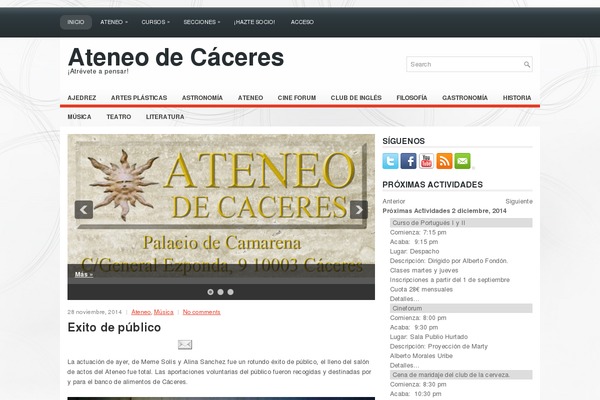Click the '¡Atrévete a pensar!' tagline
Screen dimensions: 600x400
point(98,72)
